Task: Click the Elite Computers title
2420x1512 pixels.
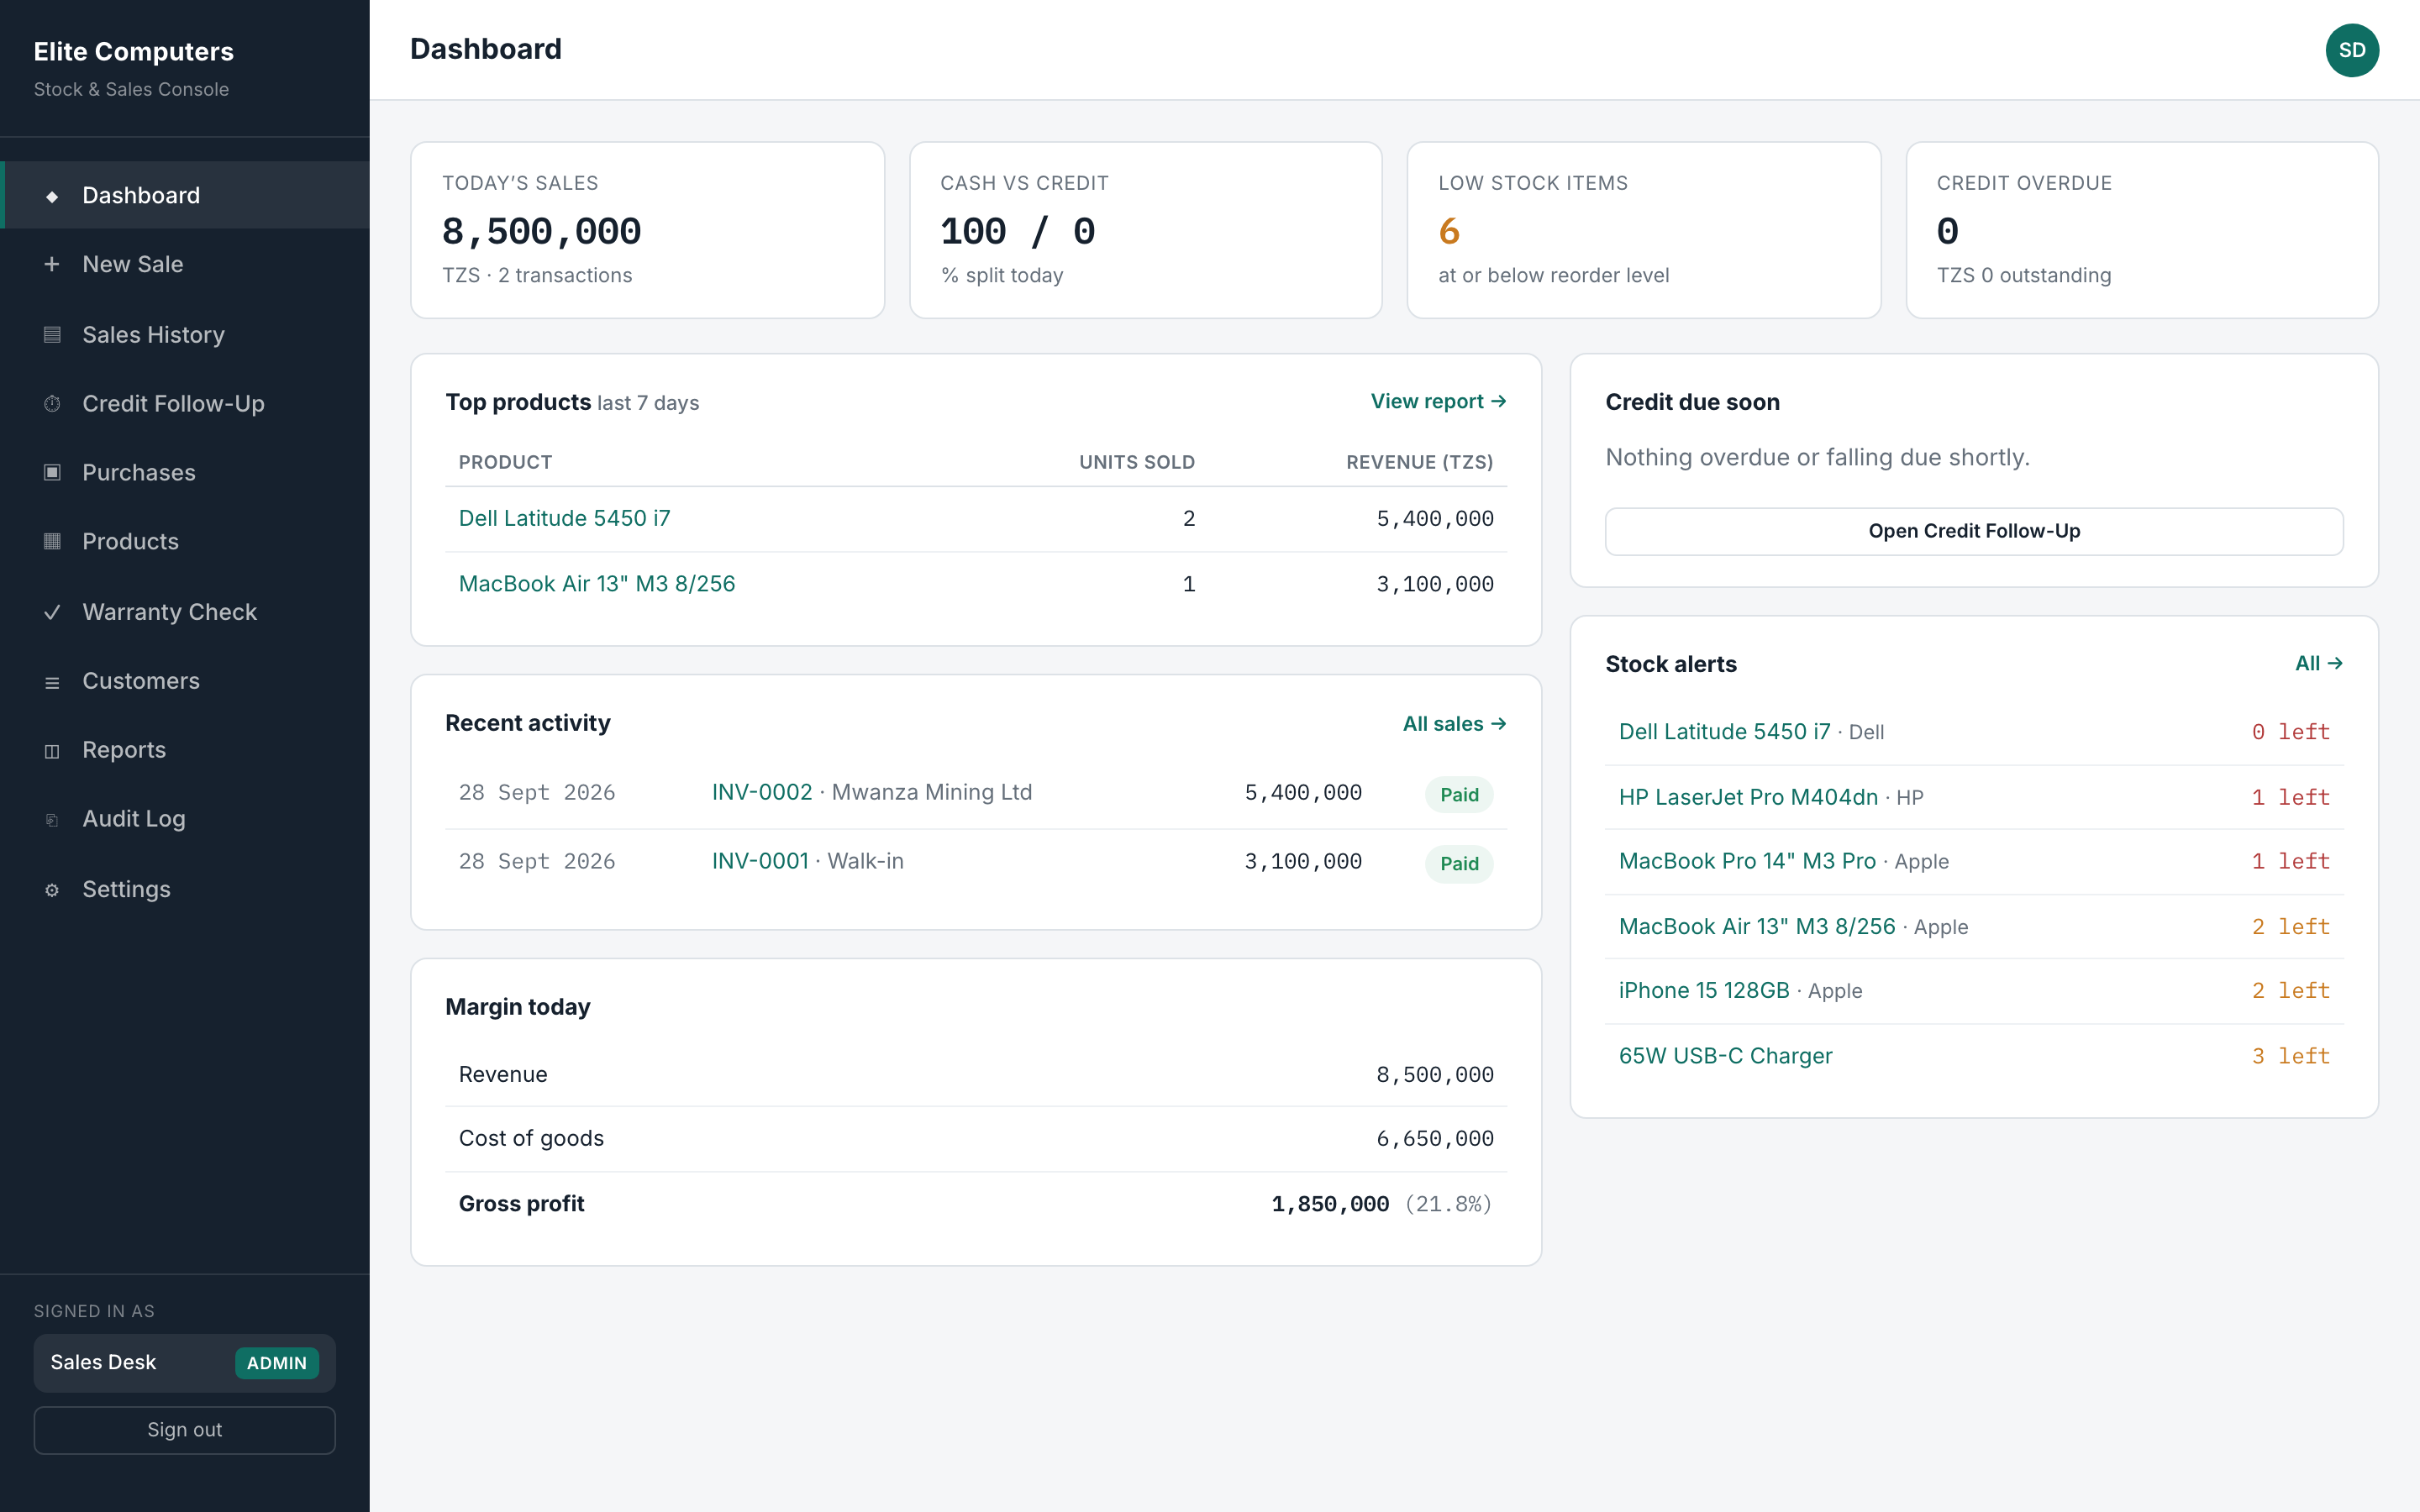Action: 133,51
